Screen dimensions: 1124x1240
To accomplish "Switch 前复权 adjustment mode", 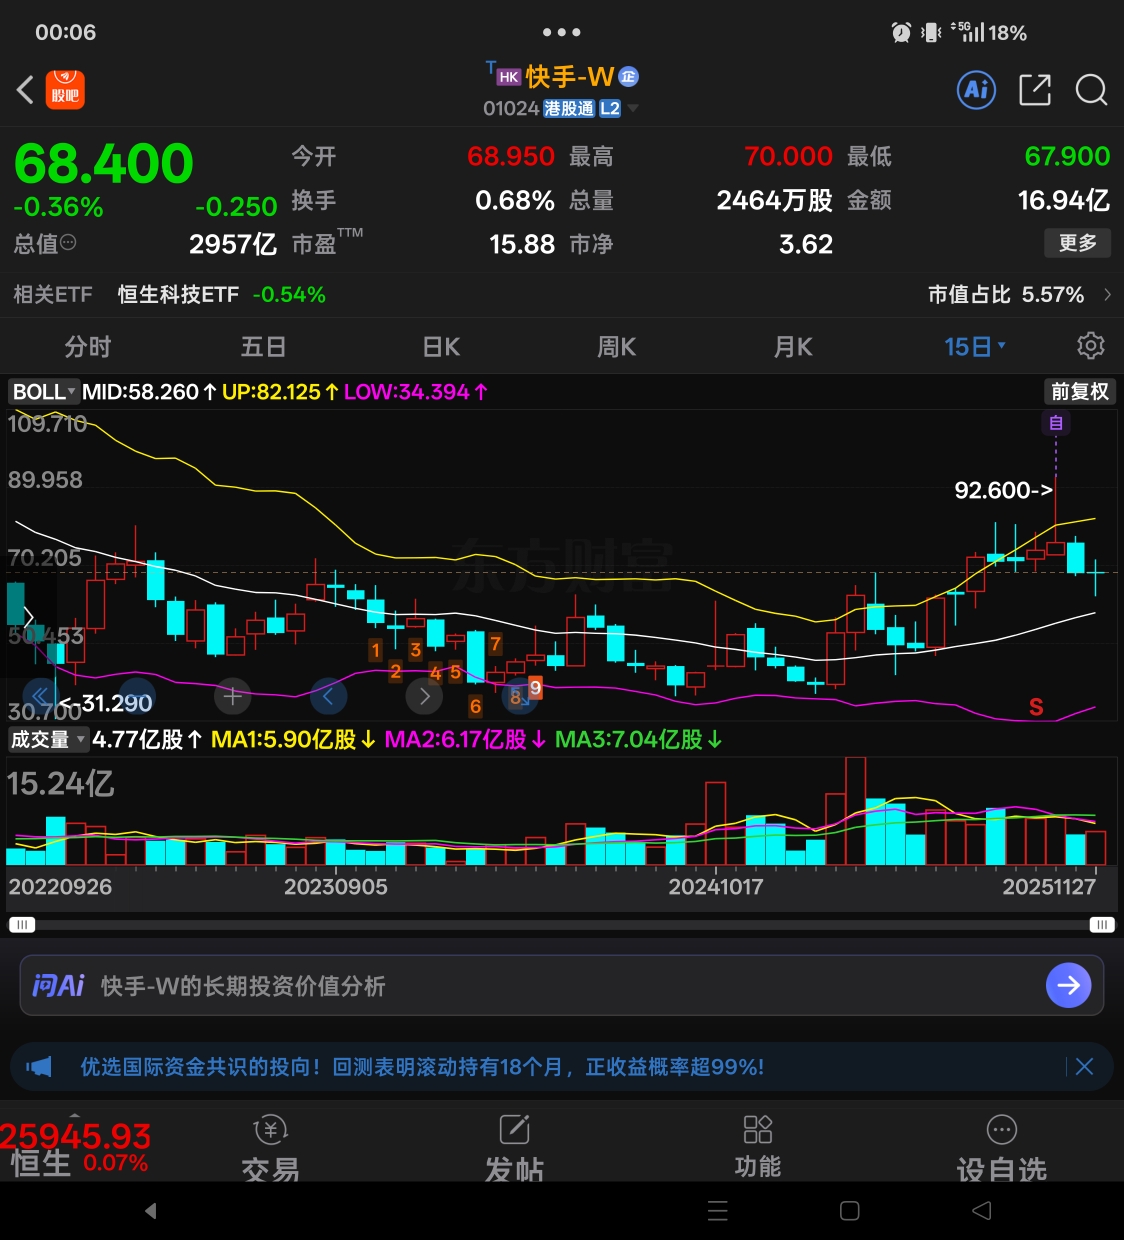I will 1080,392.
